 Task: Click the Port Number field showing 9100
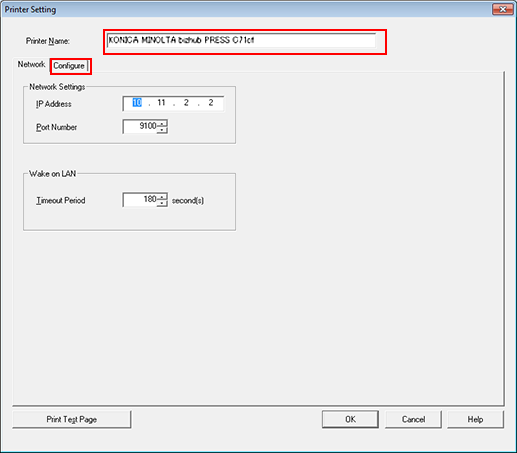140,126
